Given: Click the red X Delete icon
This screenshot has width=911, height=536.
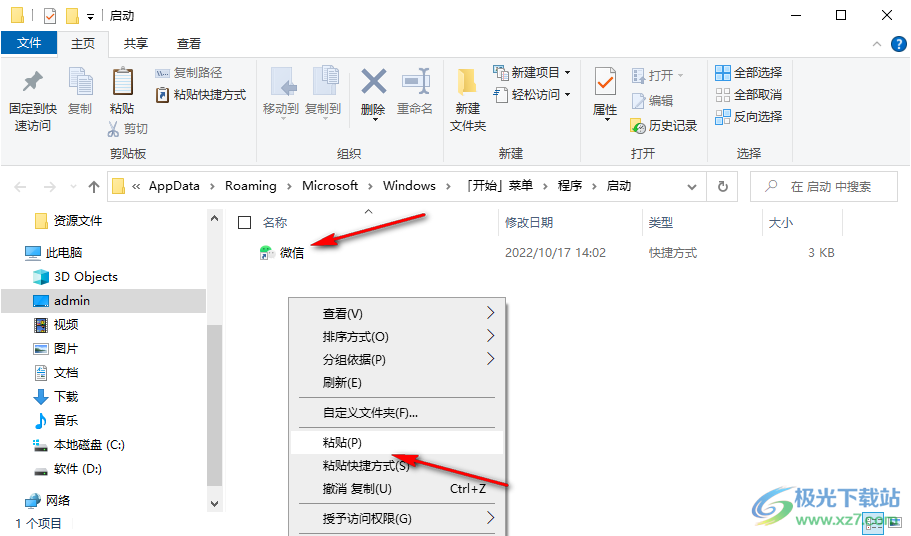Looking at the screenshot, I should point(373,81).
